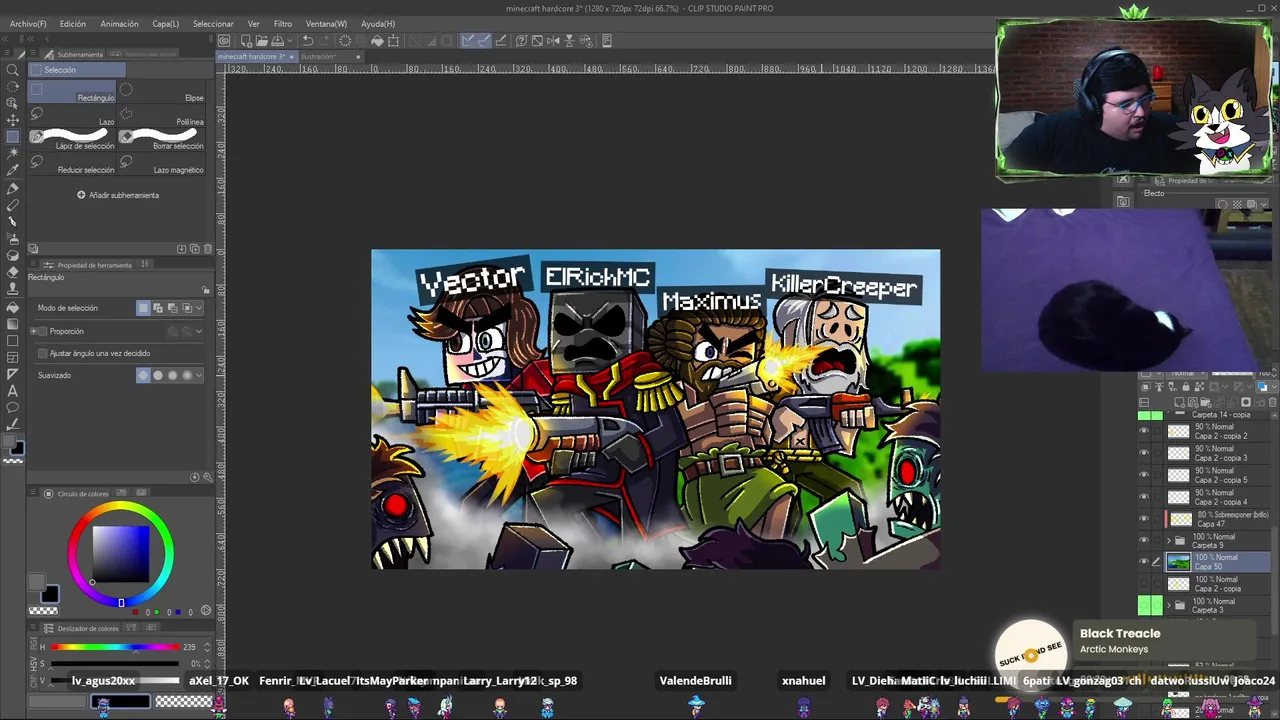Click the transparent color checker swatch below wheel
Screen dimensions: 1280x720
point(43,610)
